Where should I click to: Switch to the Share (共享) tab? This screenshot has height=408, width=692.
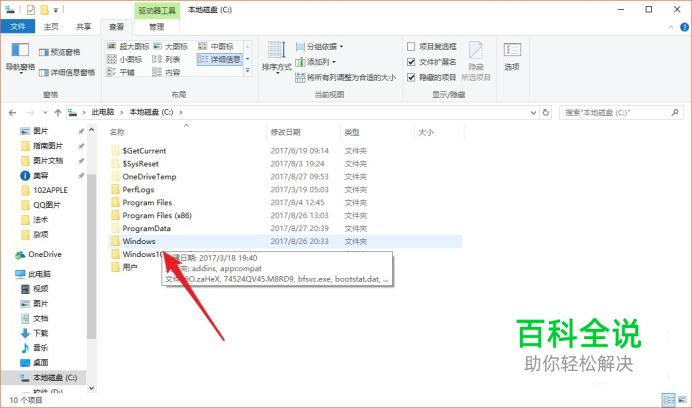pyautogui.click(x=83, y=27)
